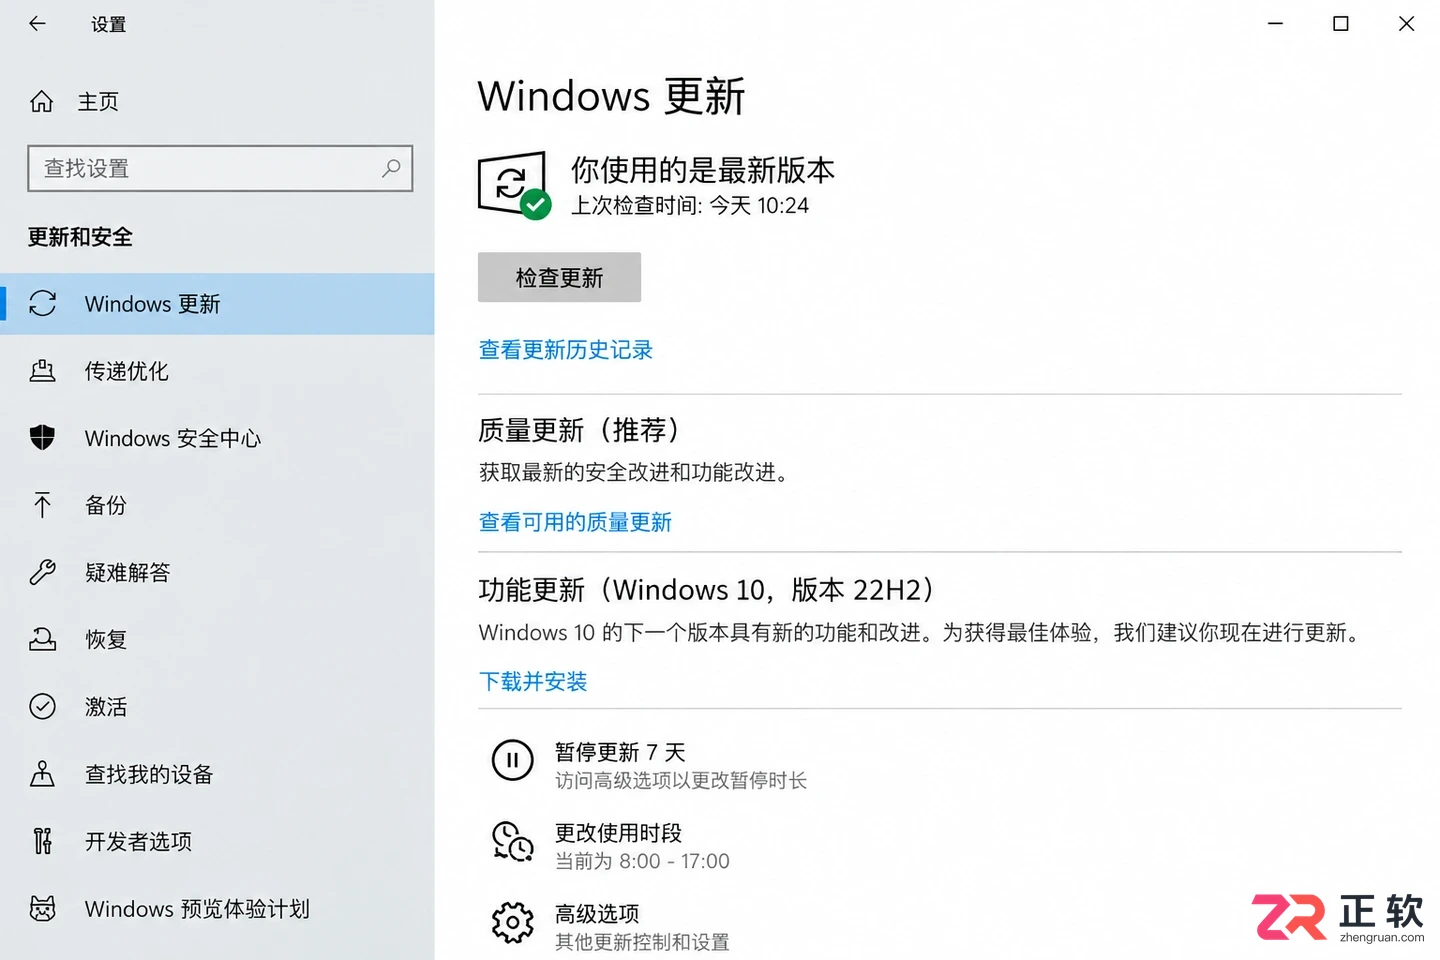Open 疑难解答 page

[217, 572]
